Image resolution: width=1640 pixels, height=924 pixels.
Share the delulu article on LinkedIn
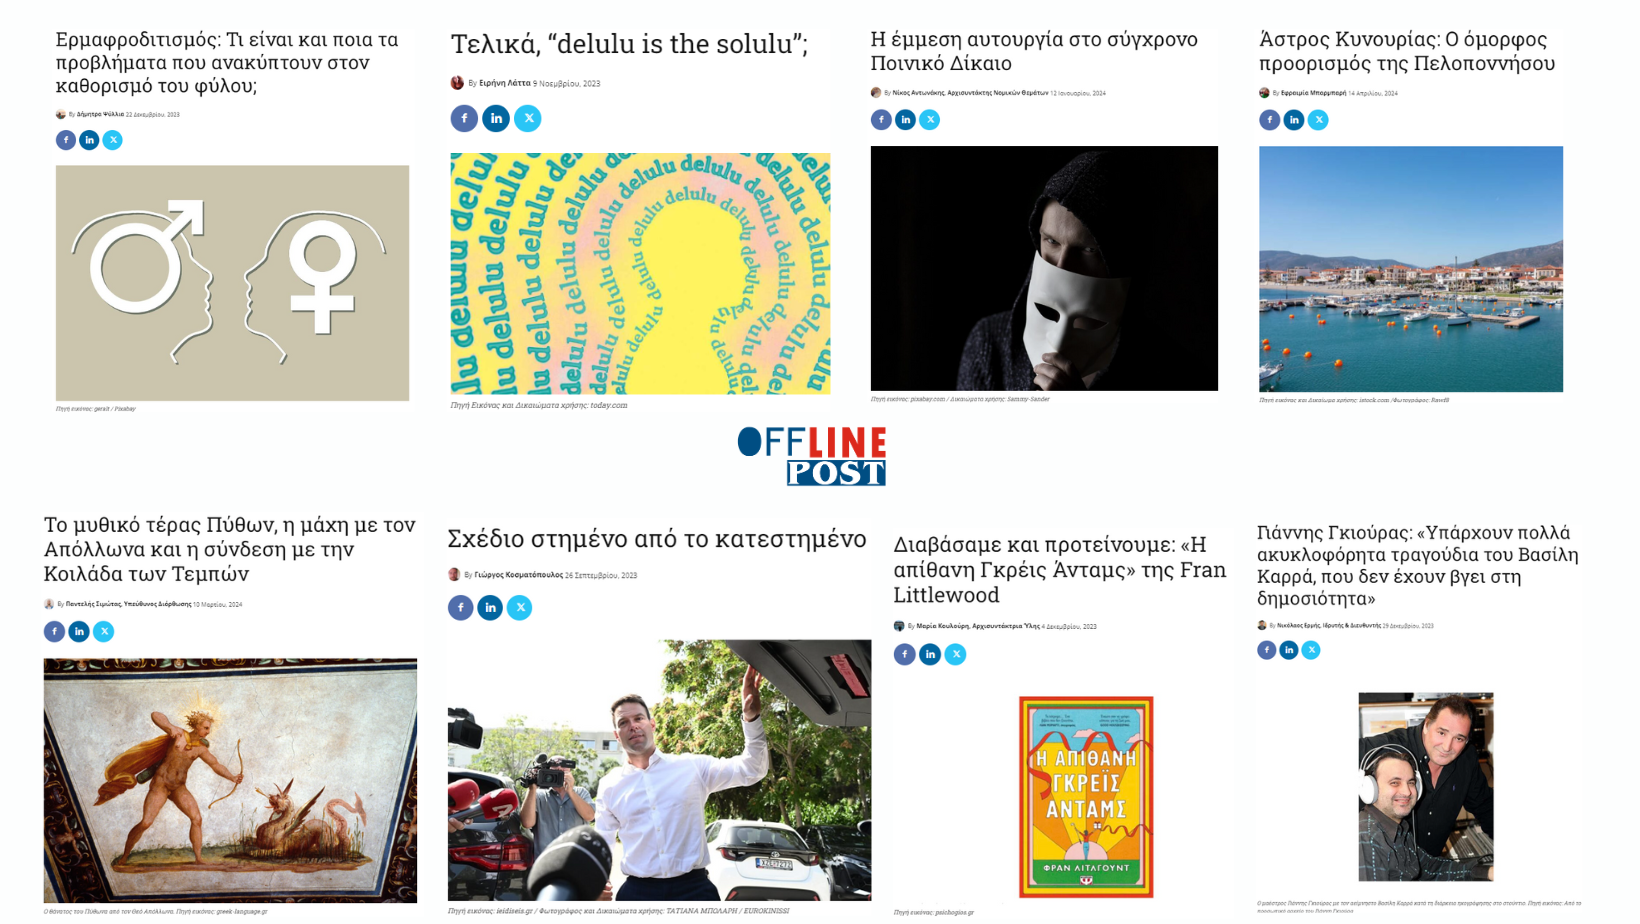(x=496, y=118)
